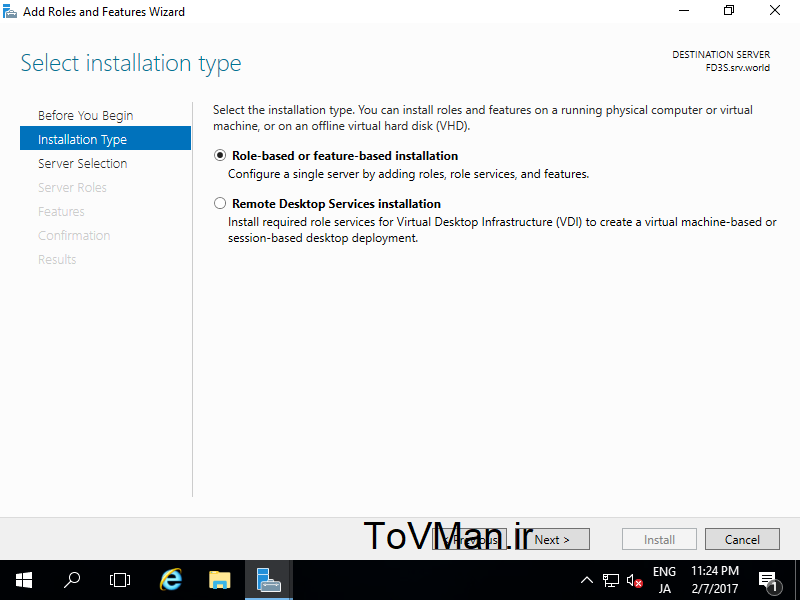
Task: Click Server Manager taskbar icon
Action: coord(269,580)
